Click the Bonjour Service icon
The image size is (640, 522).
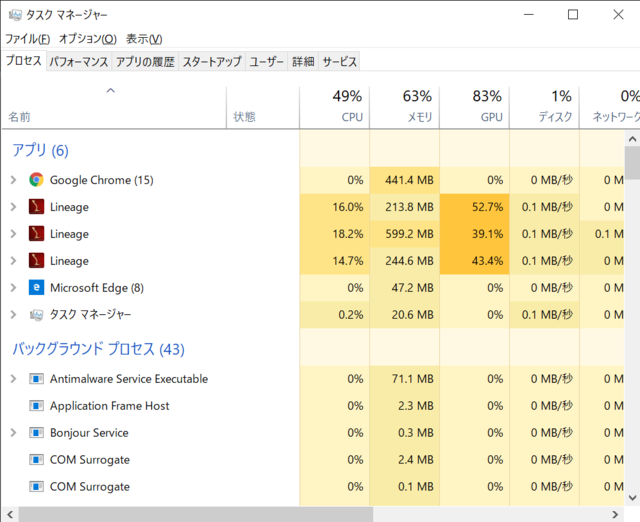coord(36,433)
